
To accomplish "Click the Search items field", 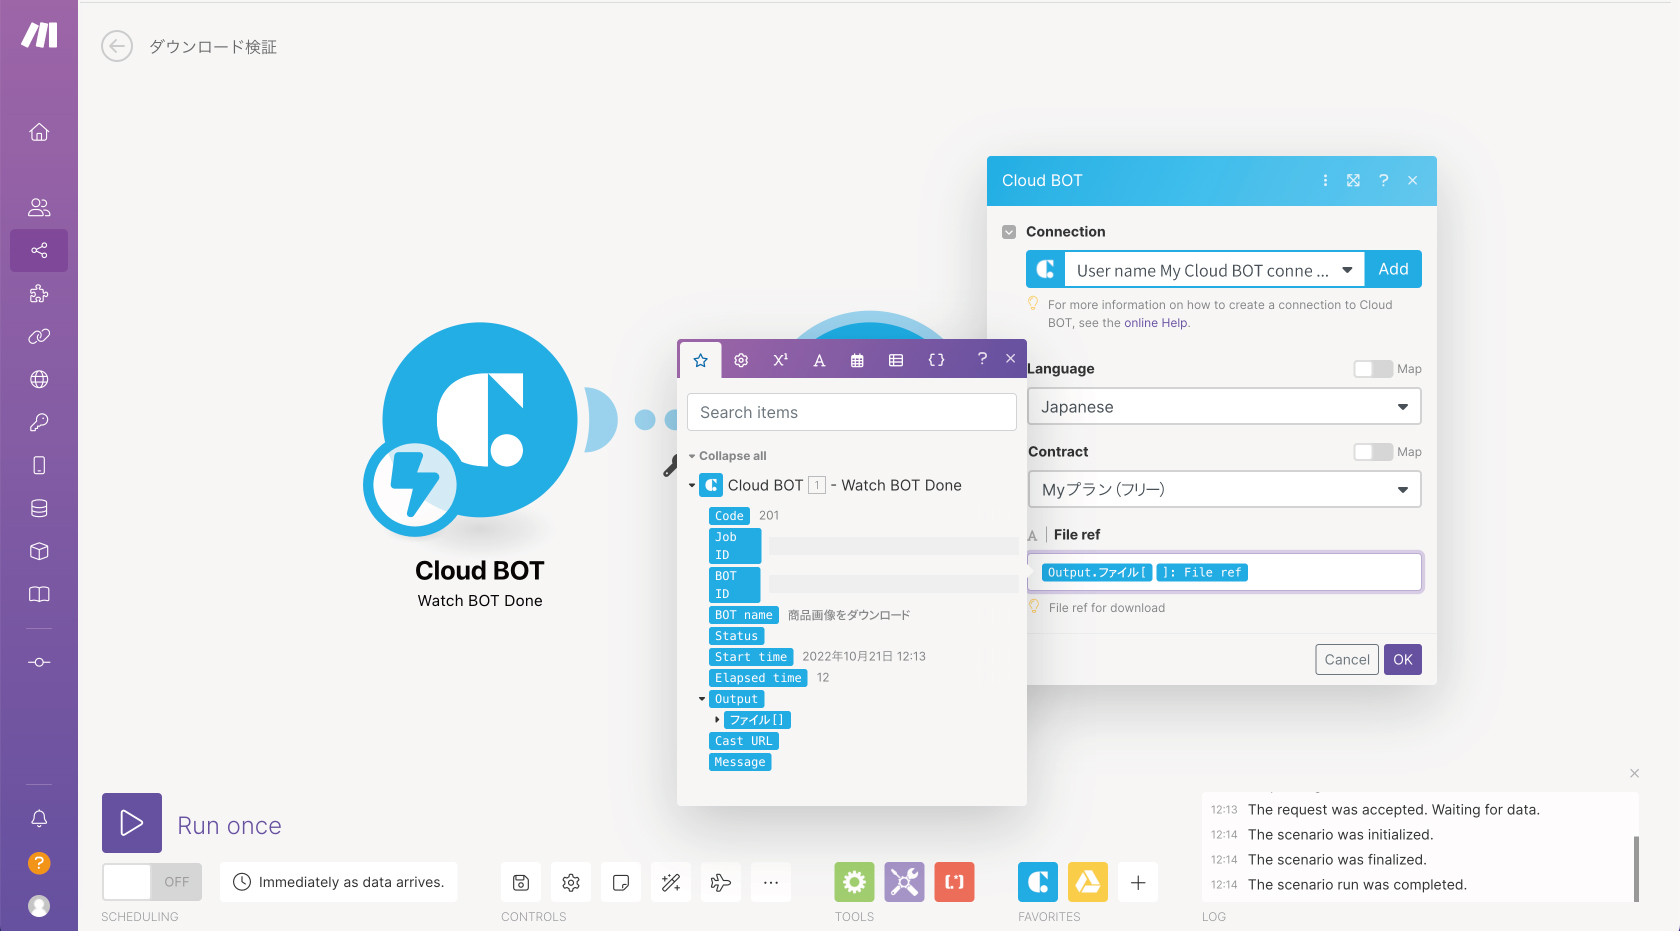I will pos(852,412).
